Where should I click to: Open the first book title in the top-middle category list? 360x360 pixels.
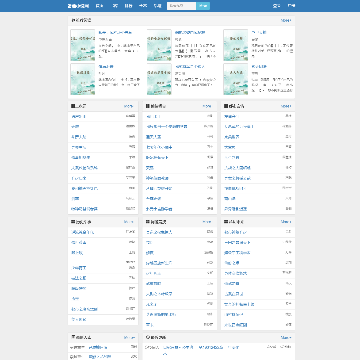click(x=154, y=116)
